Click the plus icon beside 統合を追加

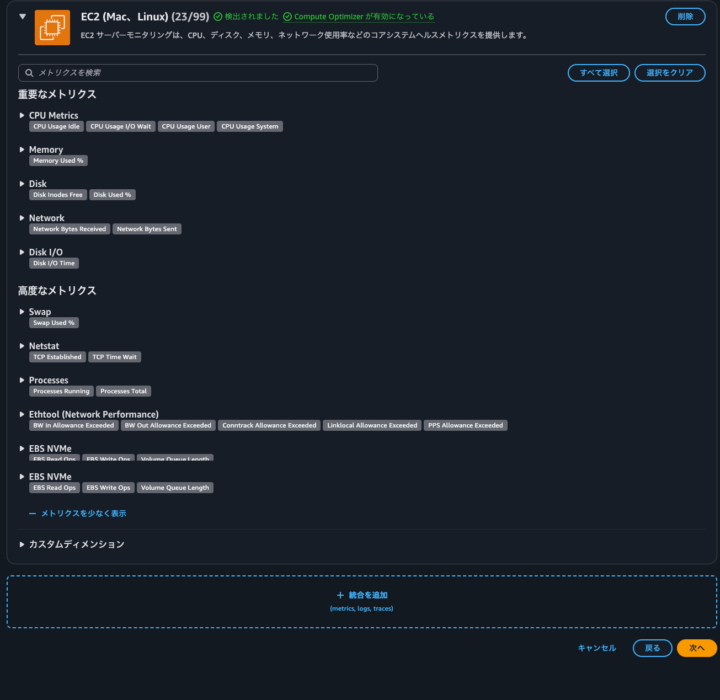point(340,595)
